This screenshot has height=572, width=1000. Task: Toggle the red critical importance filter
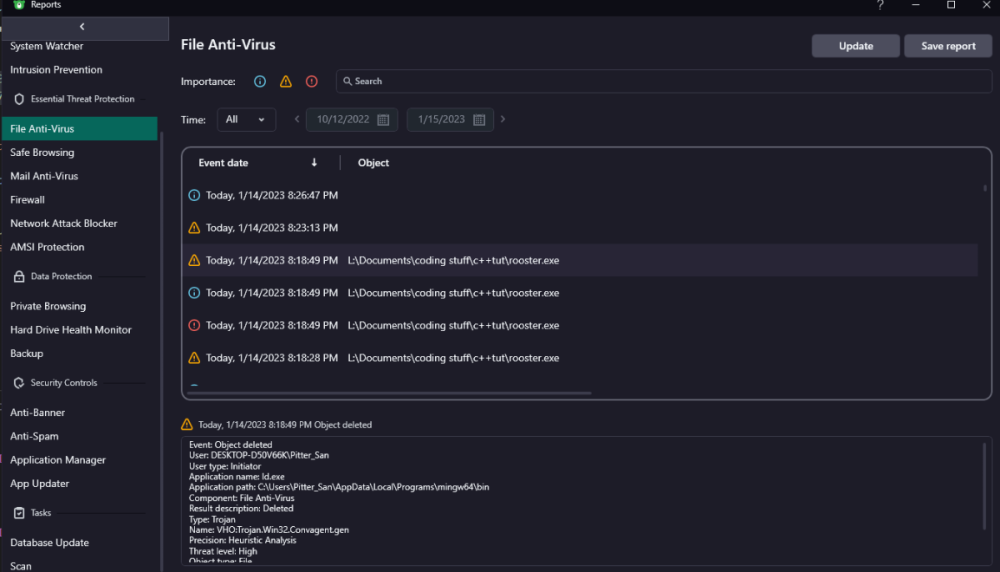click(312, 81)
